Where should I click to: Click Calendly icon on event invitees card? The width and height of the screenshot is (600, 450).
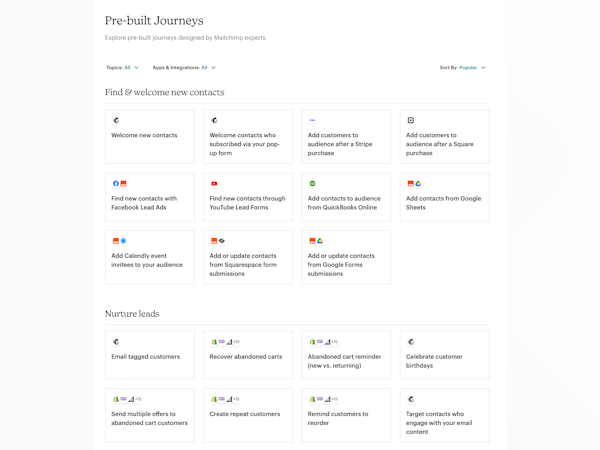click(123, 241)
